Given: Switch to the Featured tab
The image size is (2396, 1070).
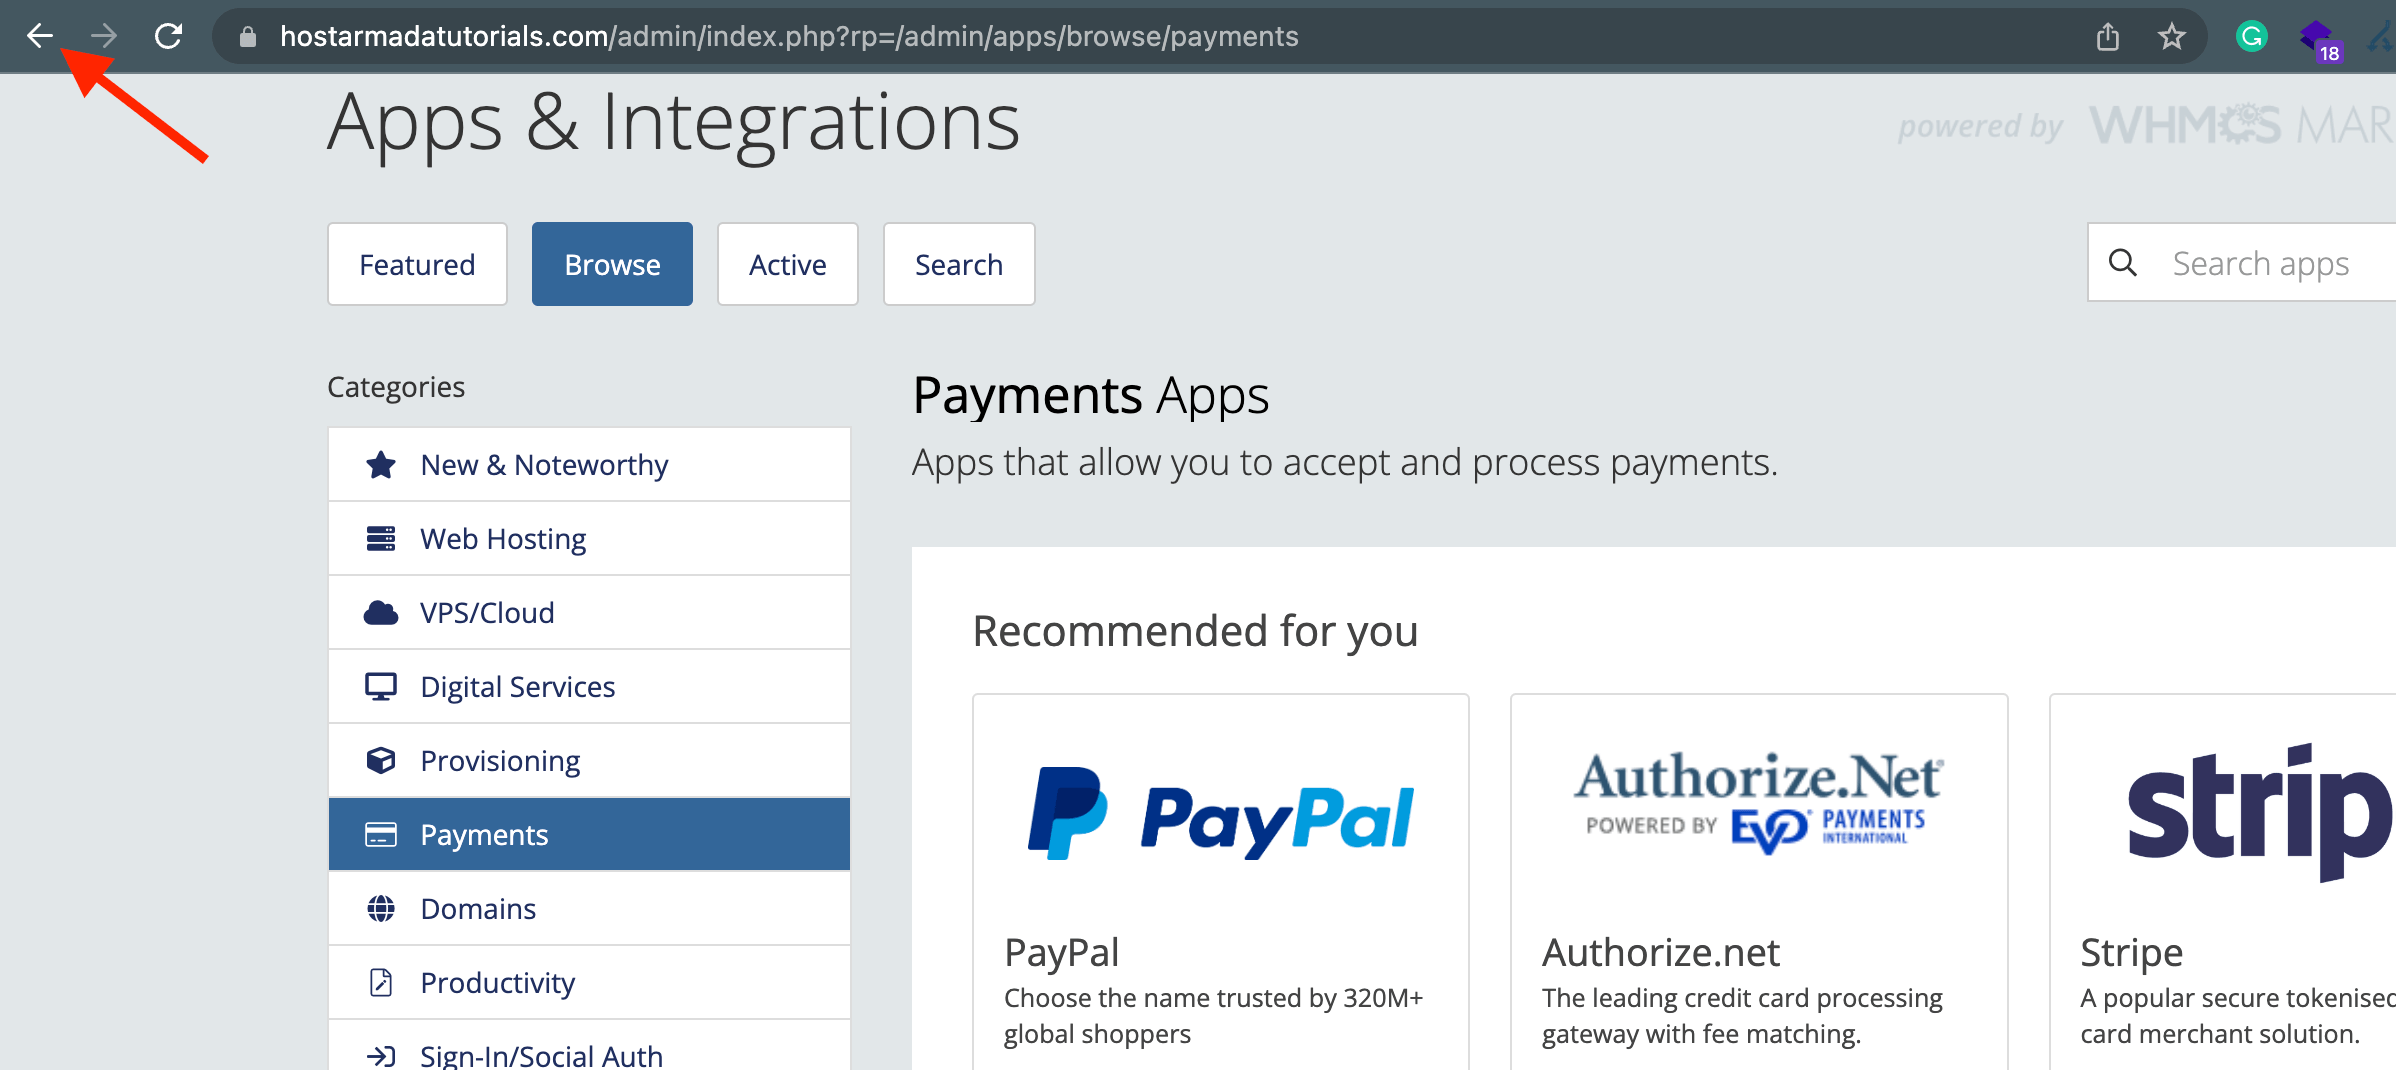Looking at the screenshot, I should coord(417,264).
